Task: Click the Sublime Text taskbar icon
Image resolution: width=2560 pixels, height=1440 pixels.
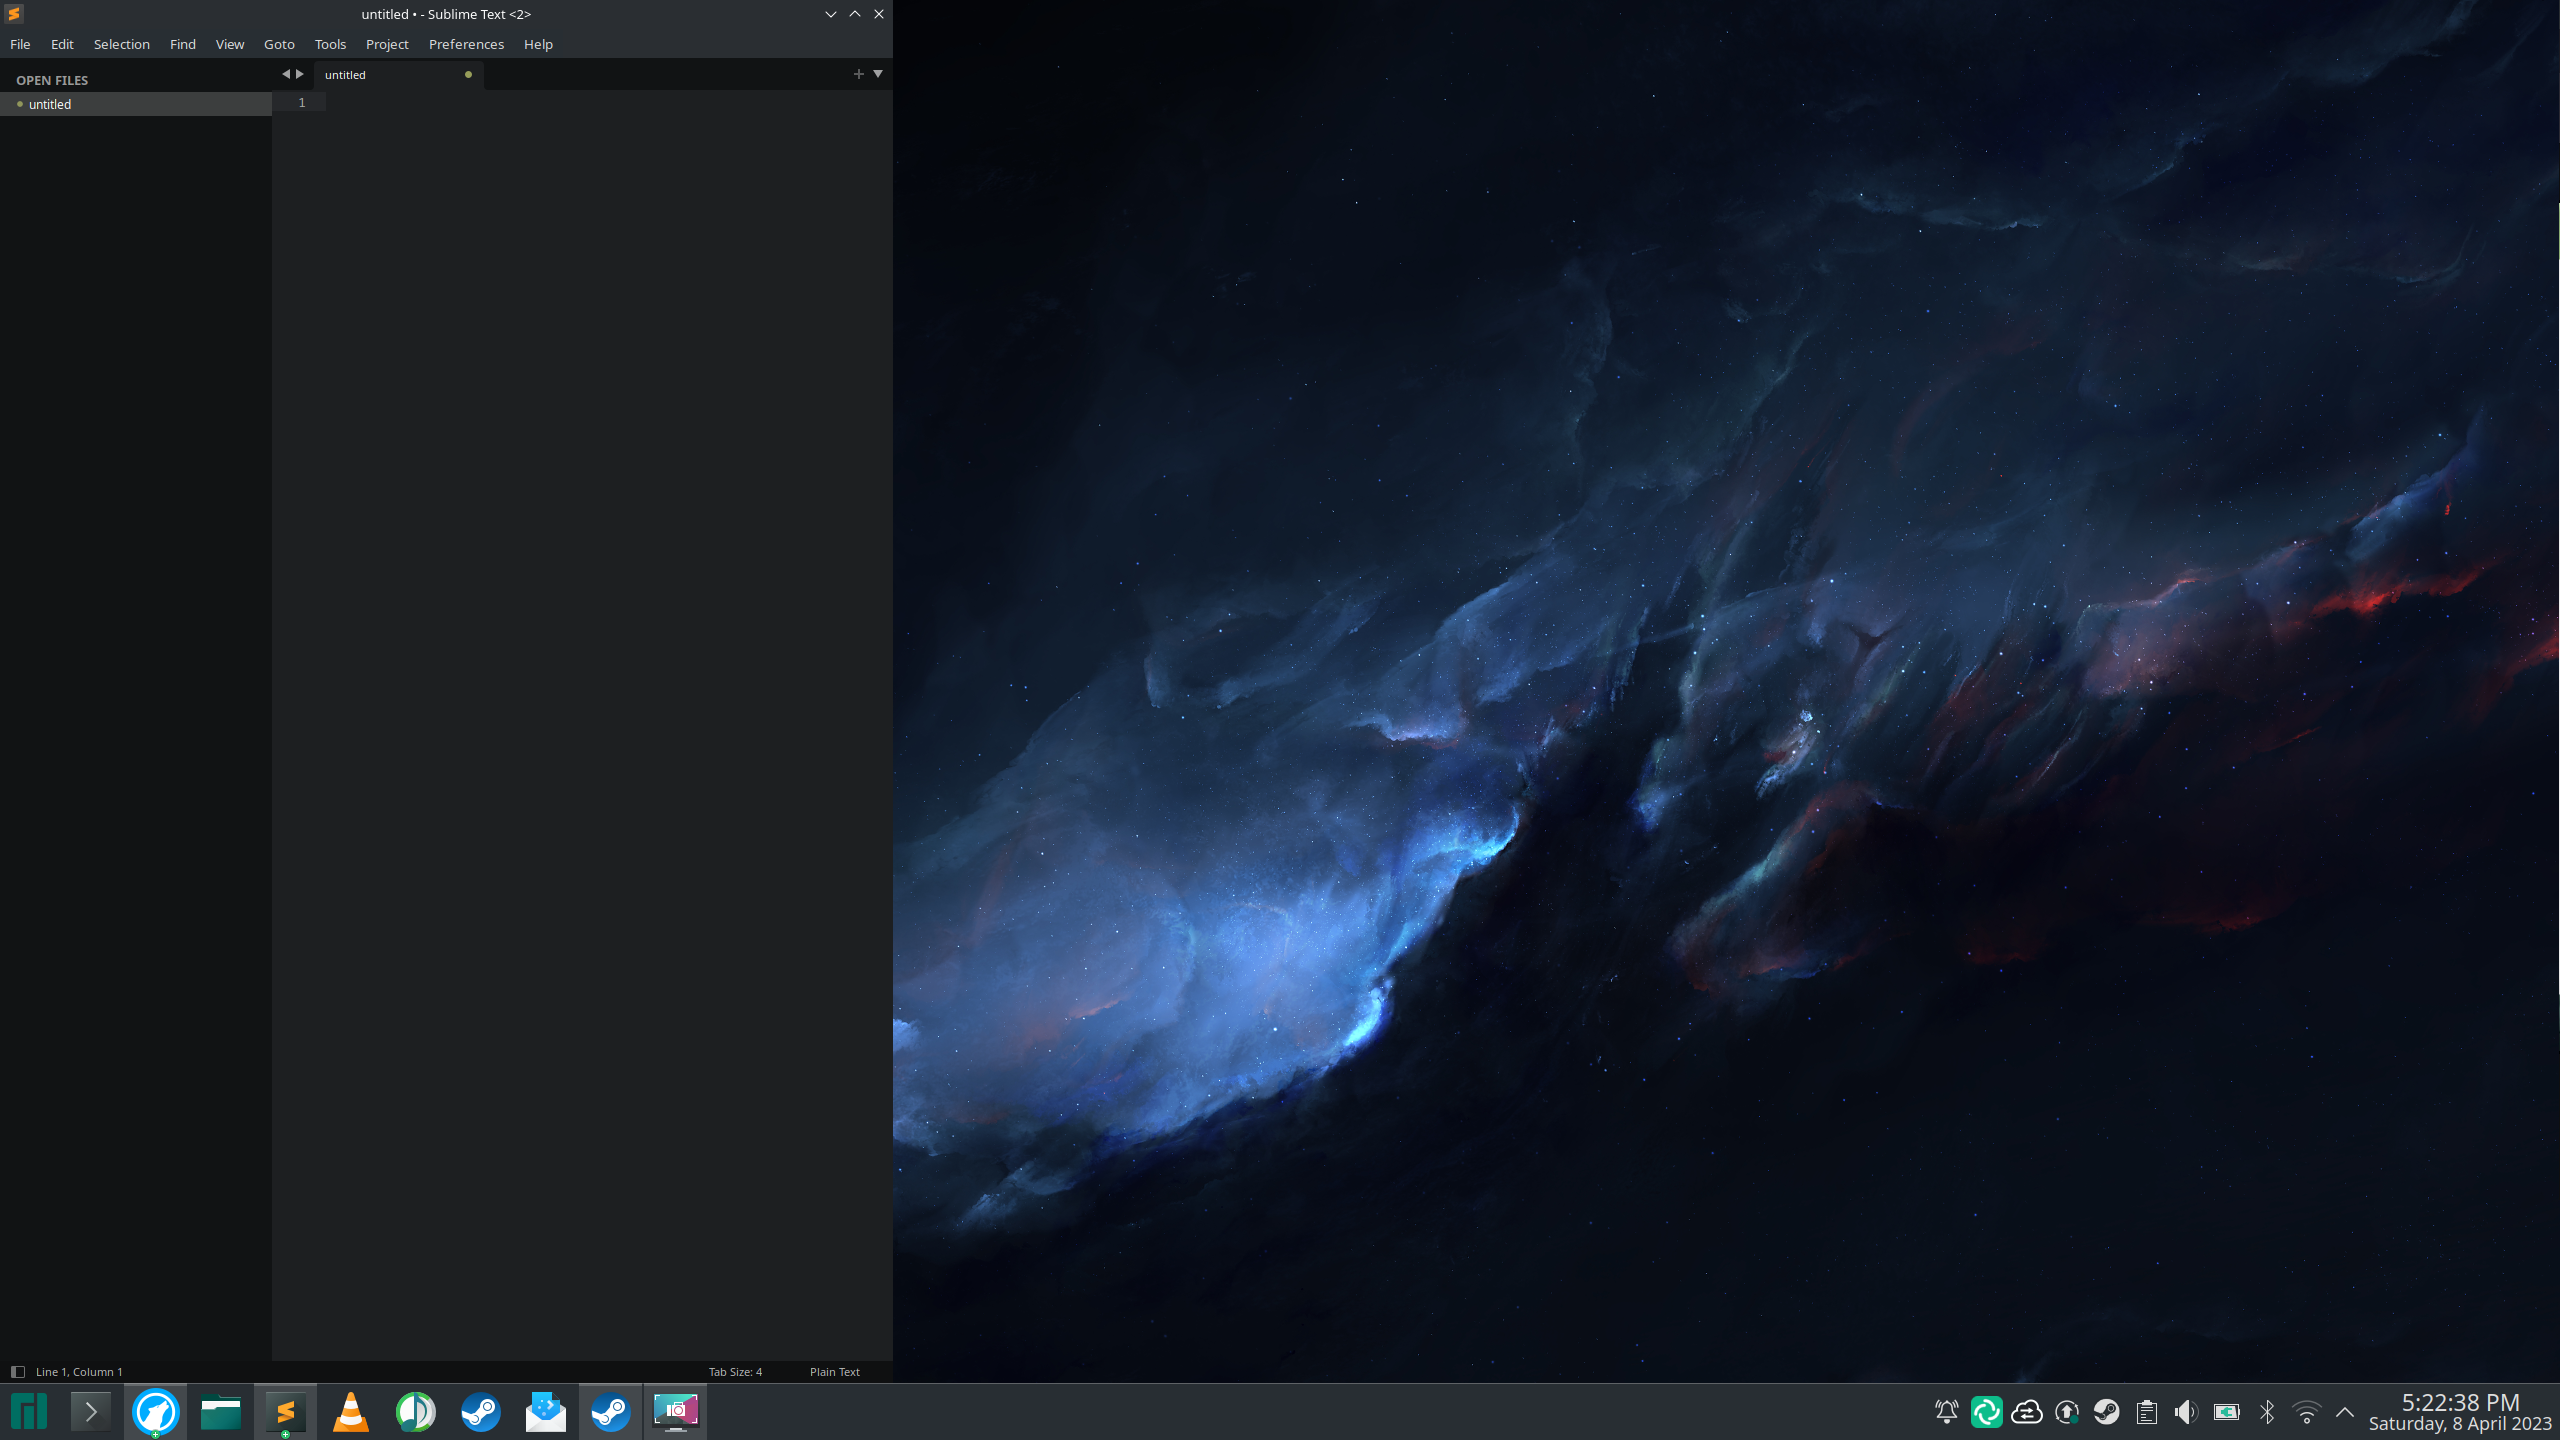Action: click(286, 1412)
